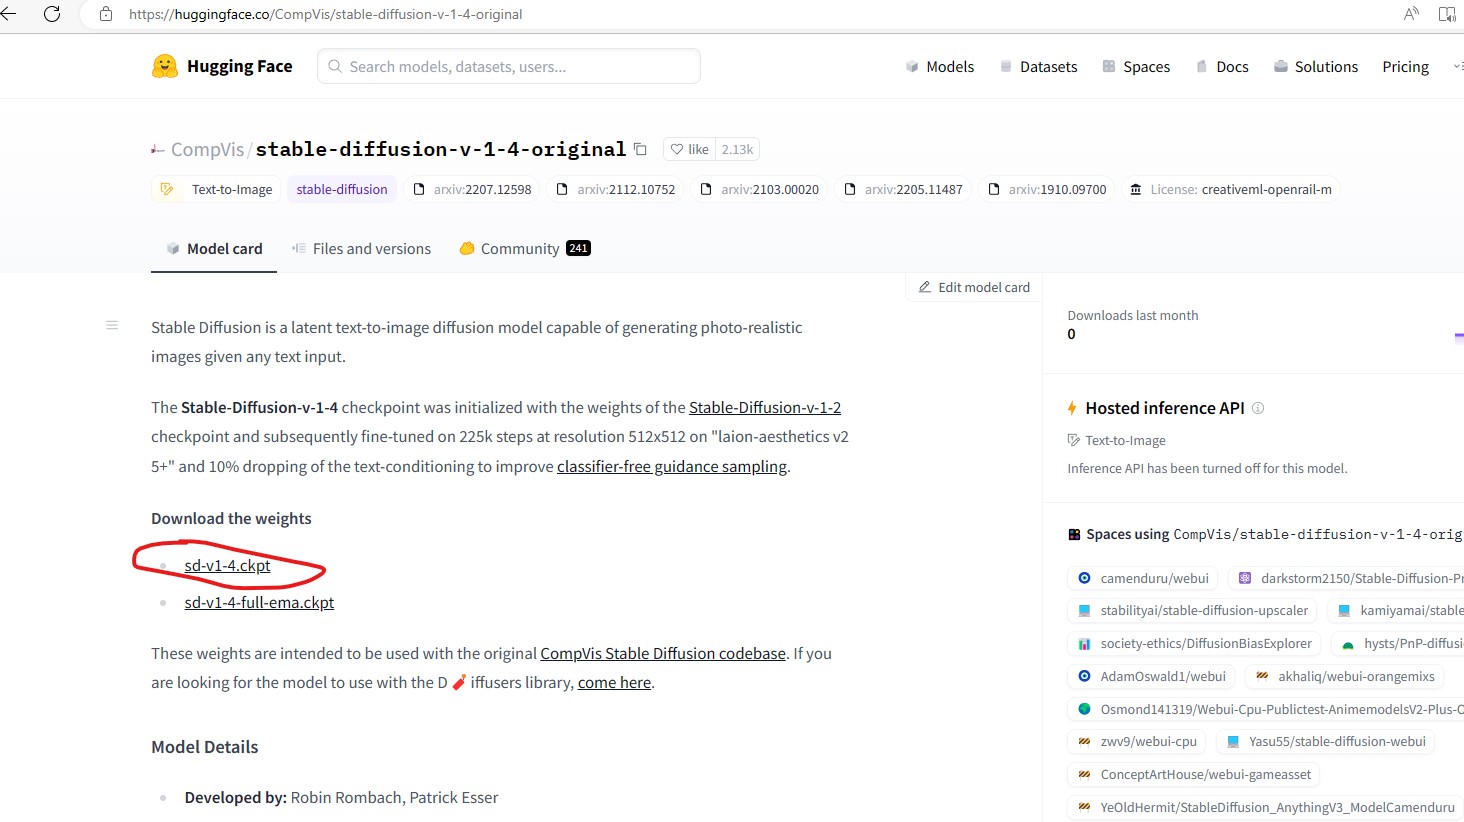The image size is (1464, 822).
Task: Go to Spaces in navigation
Action: (1136, 66)
